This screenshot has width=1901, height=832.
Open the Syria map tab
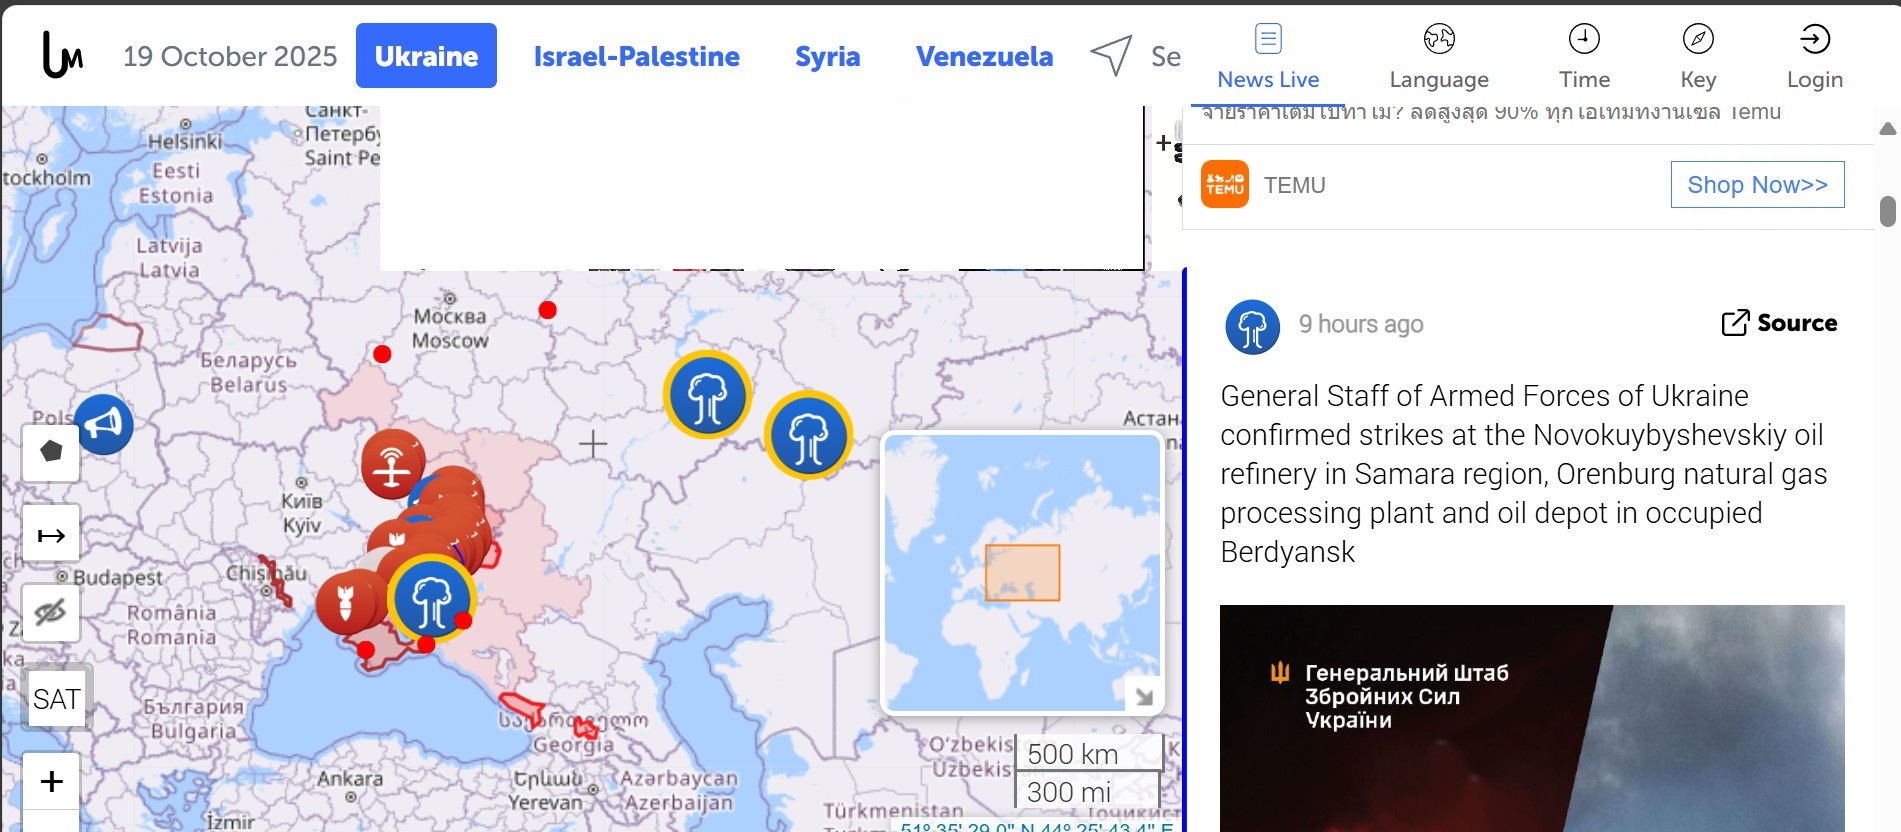point(828,56)
